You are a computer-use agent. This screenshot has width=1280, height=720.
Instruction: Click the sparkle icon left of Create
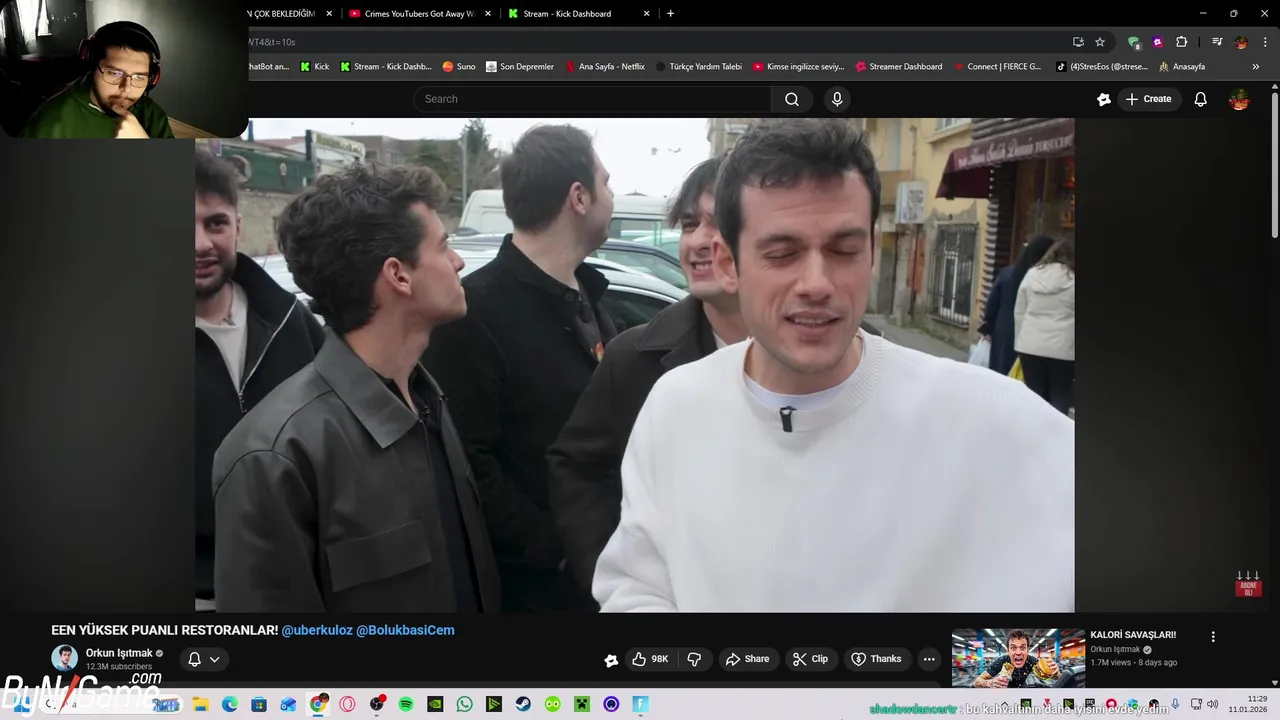pyautogui.click(x=1104, y=99)
